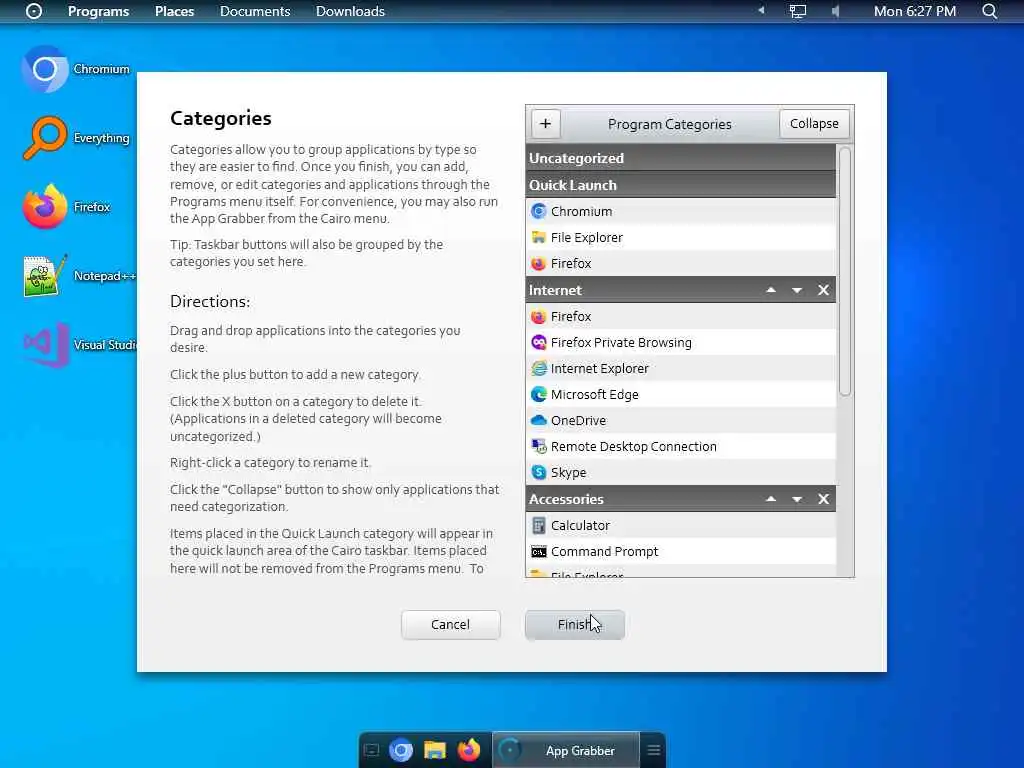Select Firefox Private Browsing item

pos(680,342)
